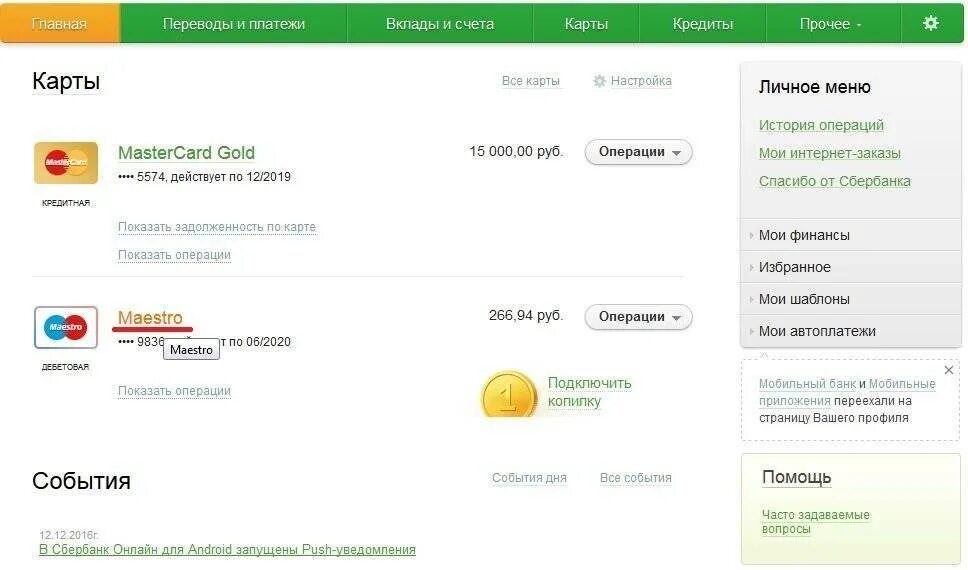Expand Мои финансы section
Image resolution: width=968 pixels, height=570 pixels.
[x=851, y=235]
